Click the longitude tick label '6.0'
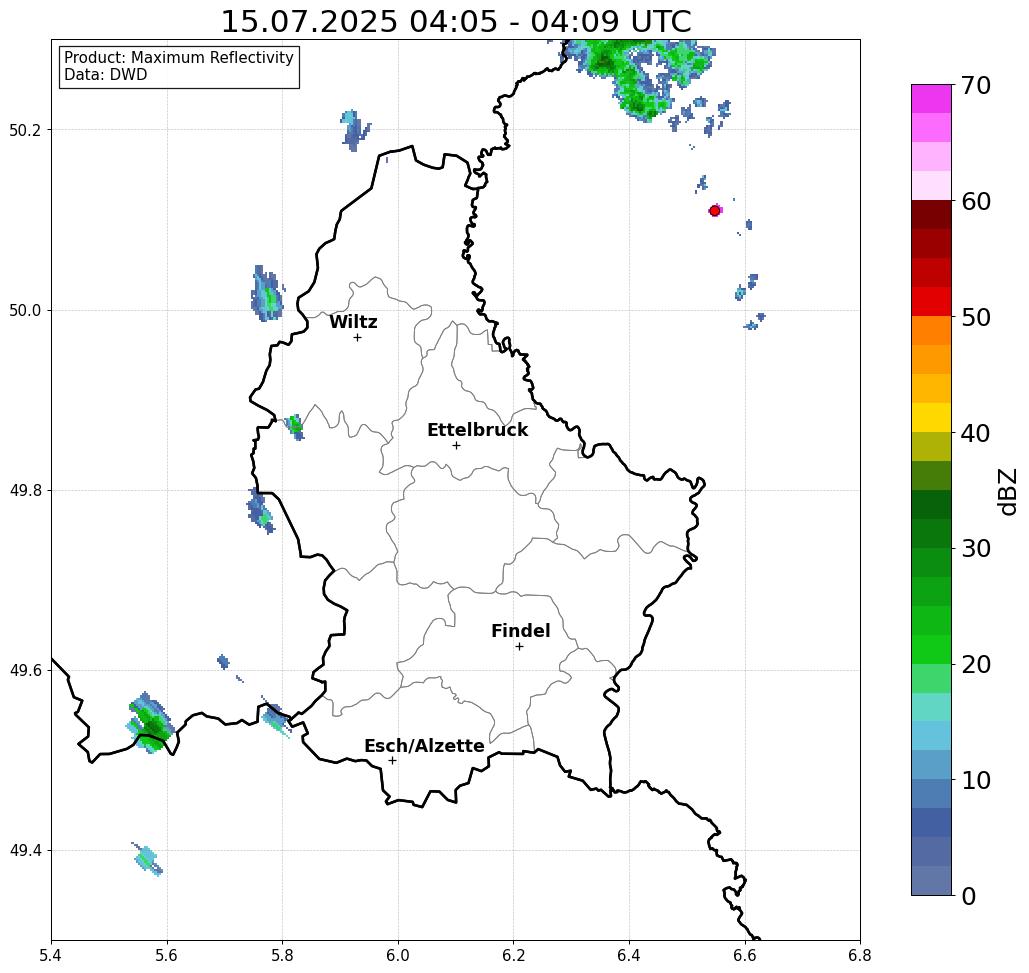This screenshot has width=1029, height=973. (x=398, y=955)
